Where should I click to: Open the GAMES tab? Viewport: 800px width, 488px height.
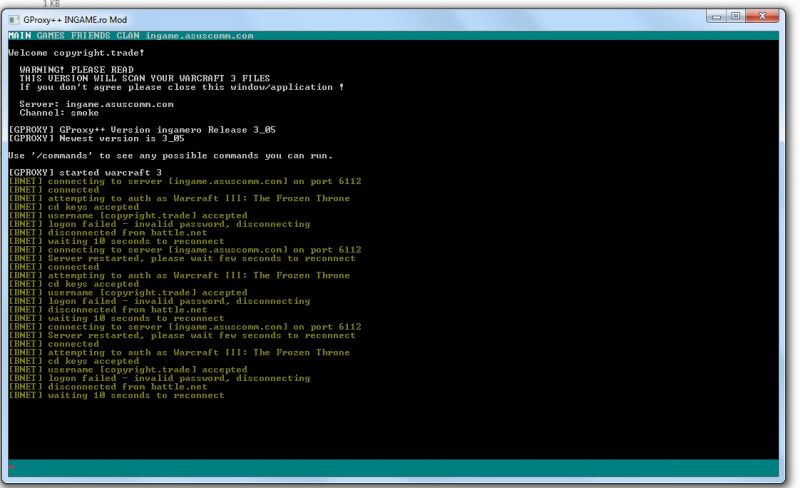[51, 35]
